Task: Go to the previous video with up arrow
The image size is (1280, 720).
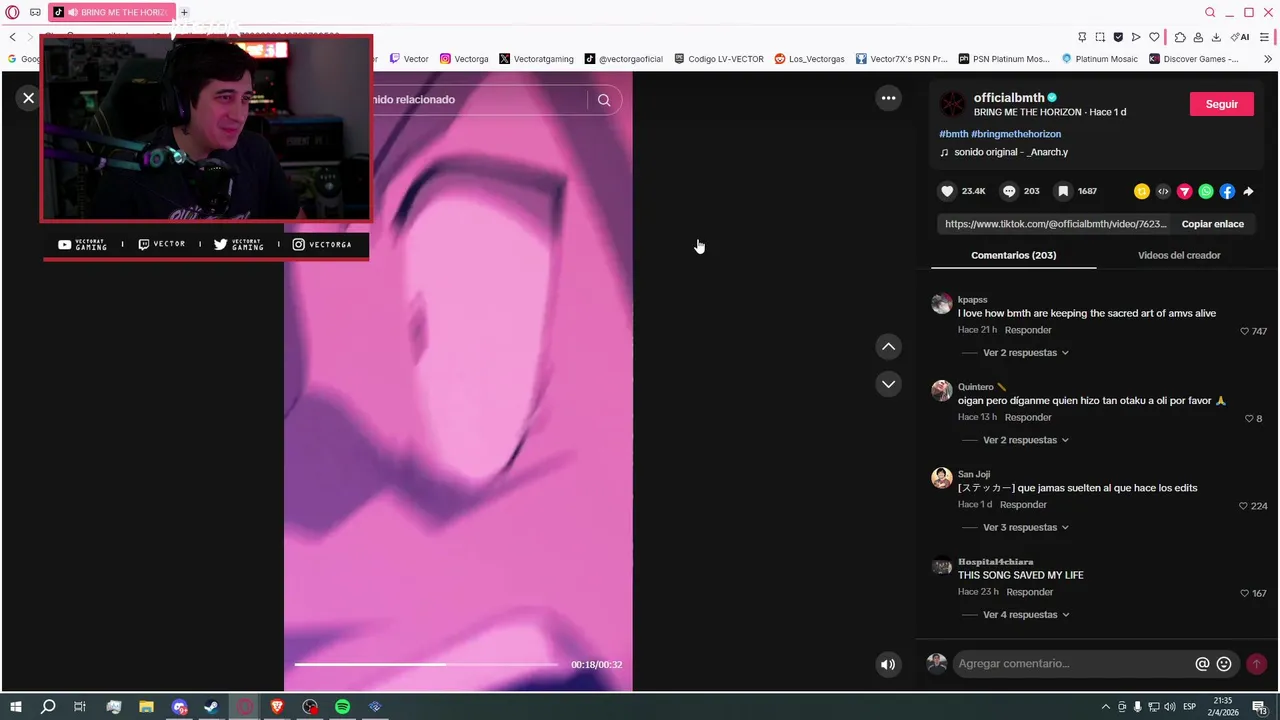Action: click(888, 347)
